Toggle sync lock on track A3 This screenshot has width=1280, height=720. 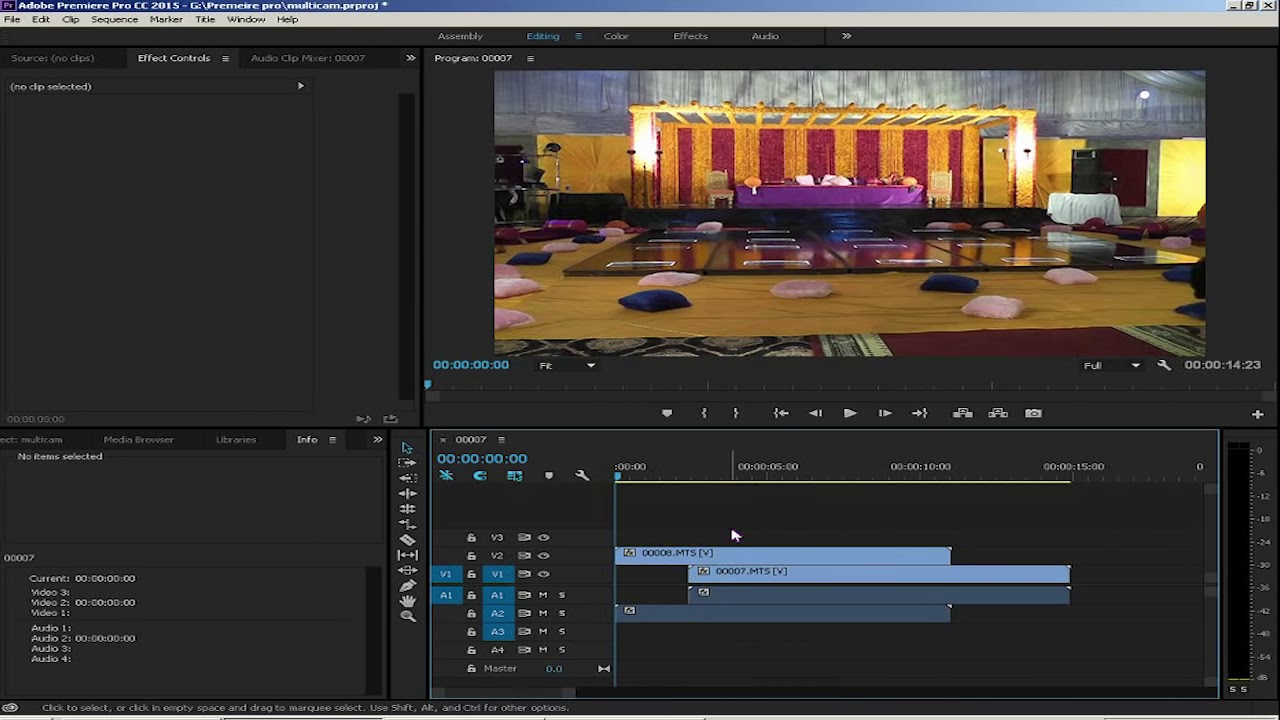click(524, 631)
